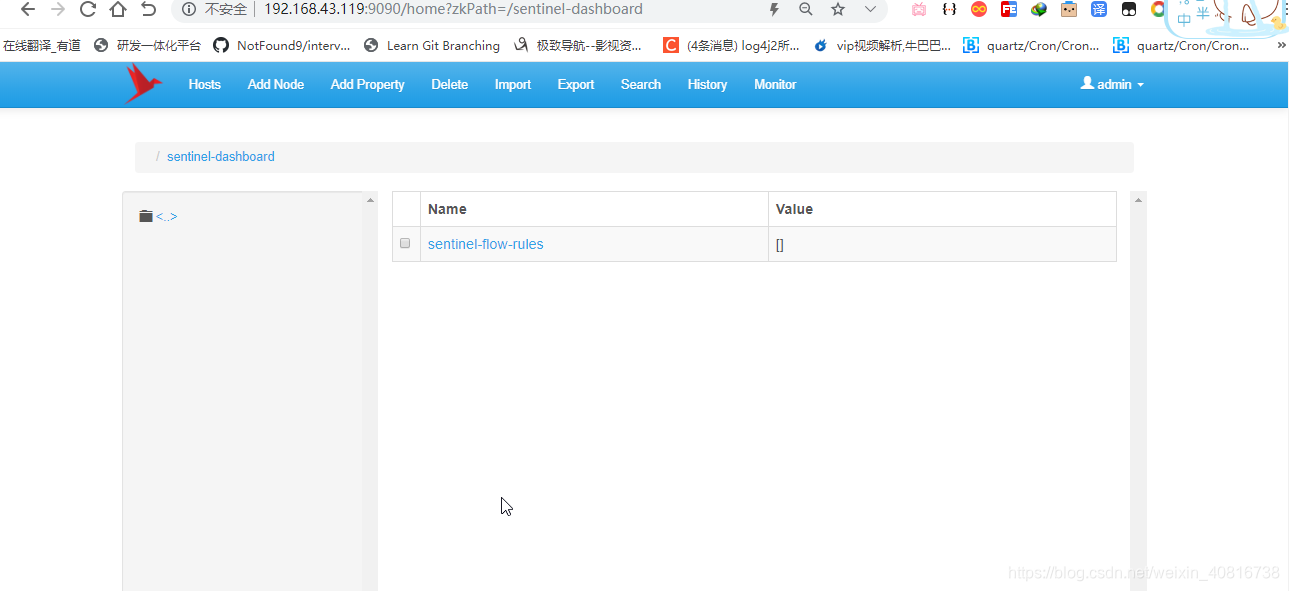Reload the page with refresh icon
This screenshot has height=591, width=1289.
click(x=88, y=9)
